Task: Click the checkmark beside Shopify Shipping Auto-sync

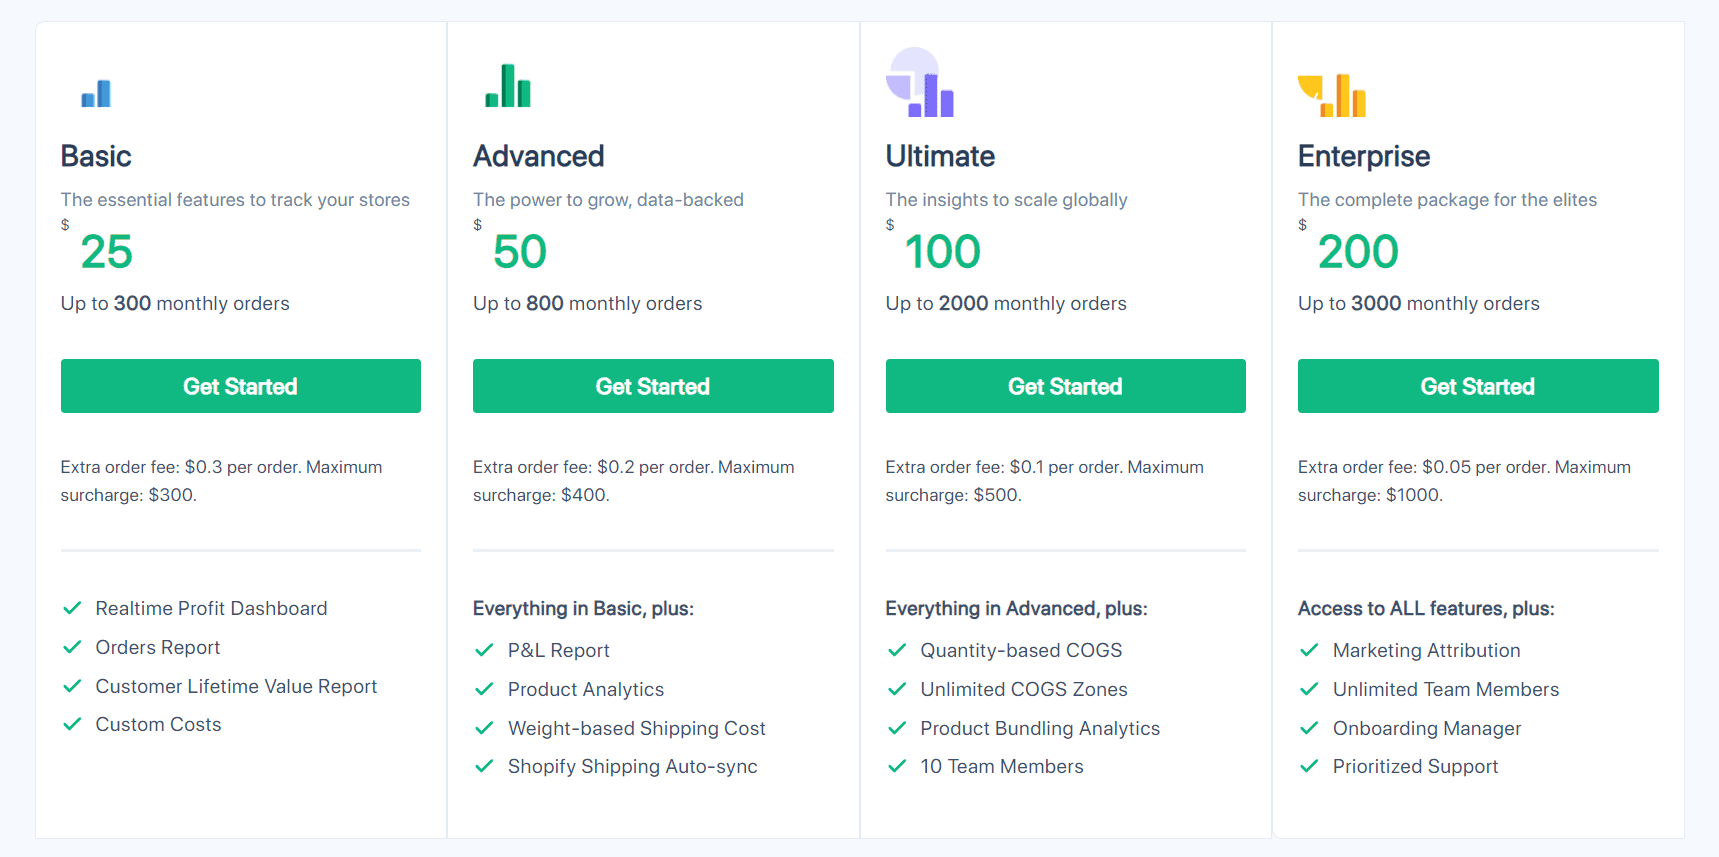Action: click(x=484, y=766)
